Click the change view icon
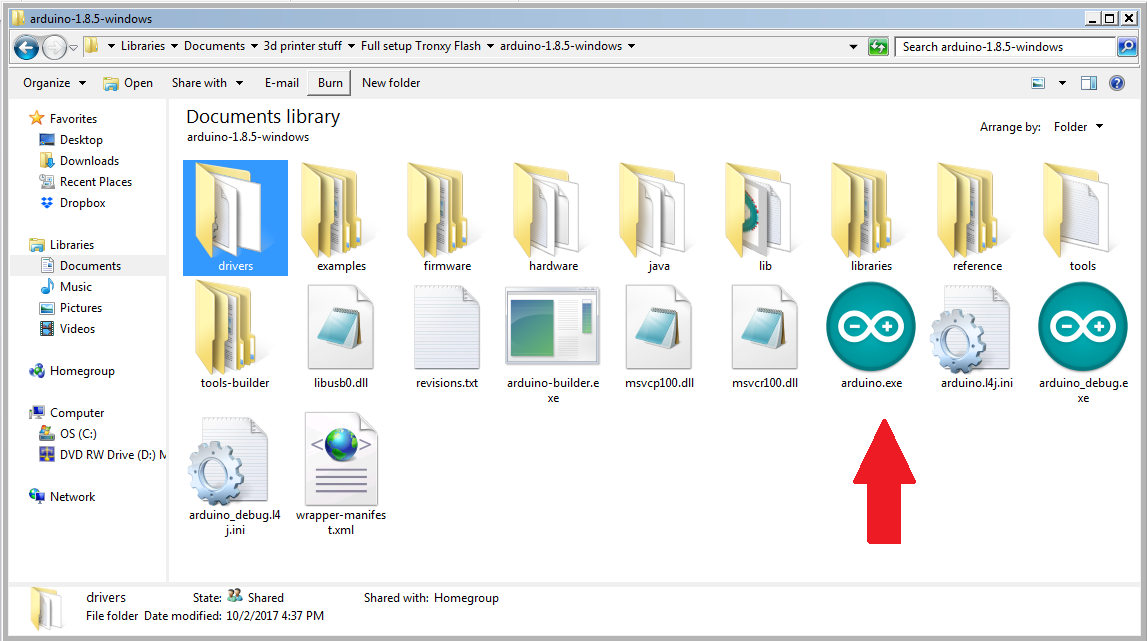The width and height of the screenshot is (1147, 641). 1038,83
